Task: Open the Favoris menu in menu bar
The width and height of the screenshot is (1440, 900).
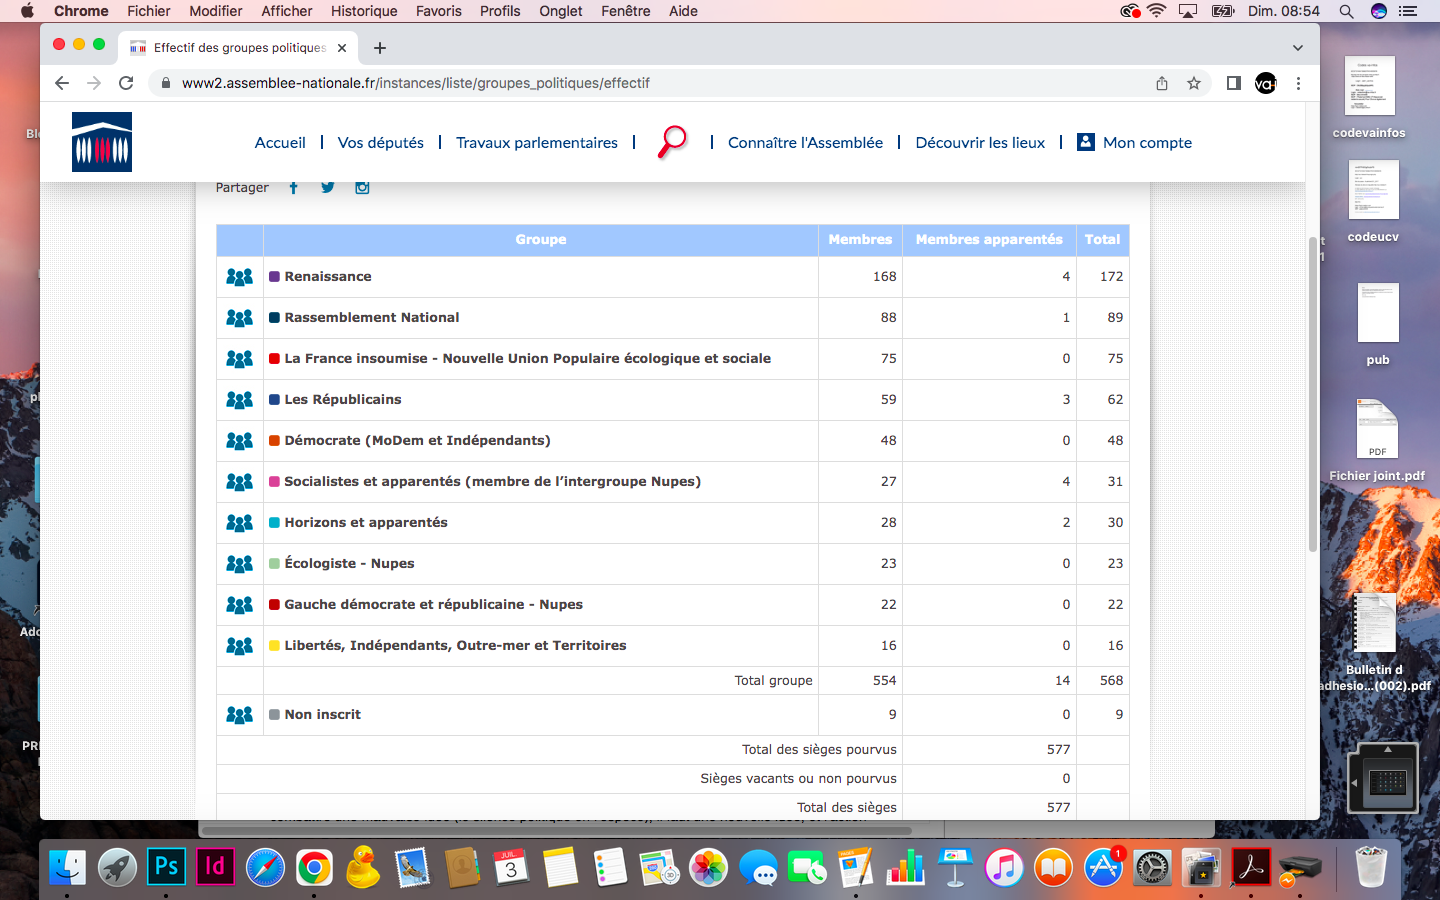Action: click(438, 11)
